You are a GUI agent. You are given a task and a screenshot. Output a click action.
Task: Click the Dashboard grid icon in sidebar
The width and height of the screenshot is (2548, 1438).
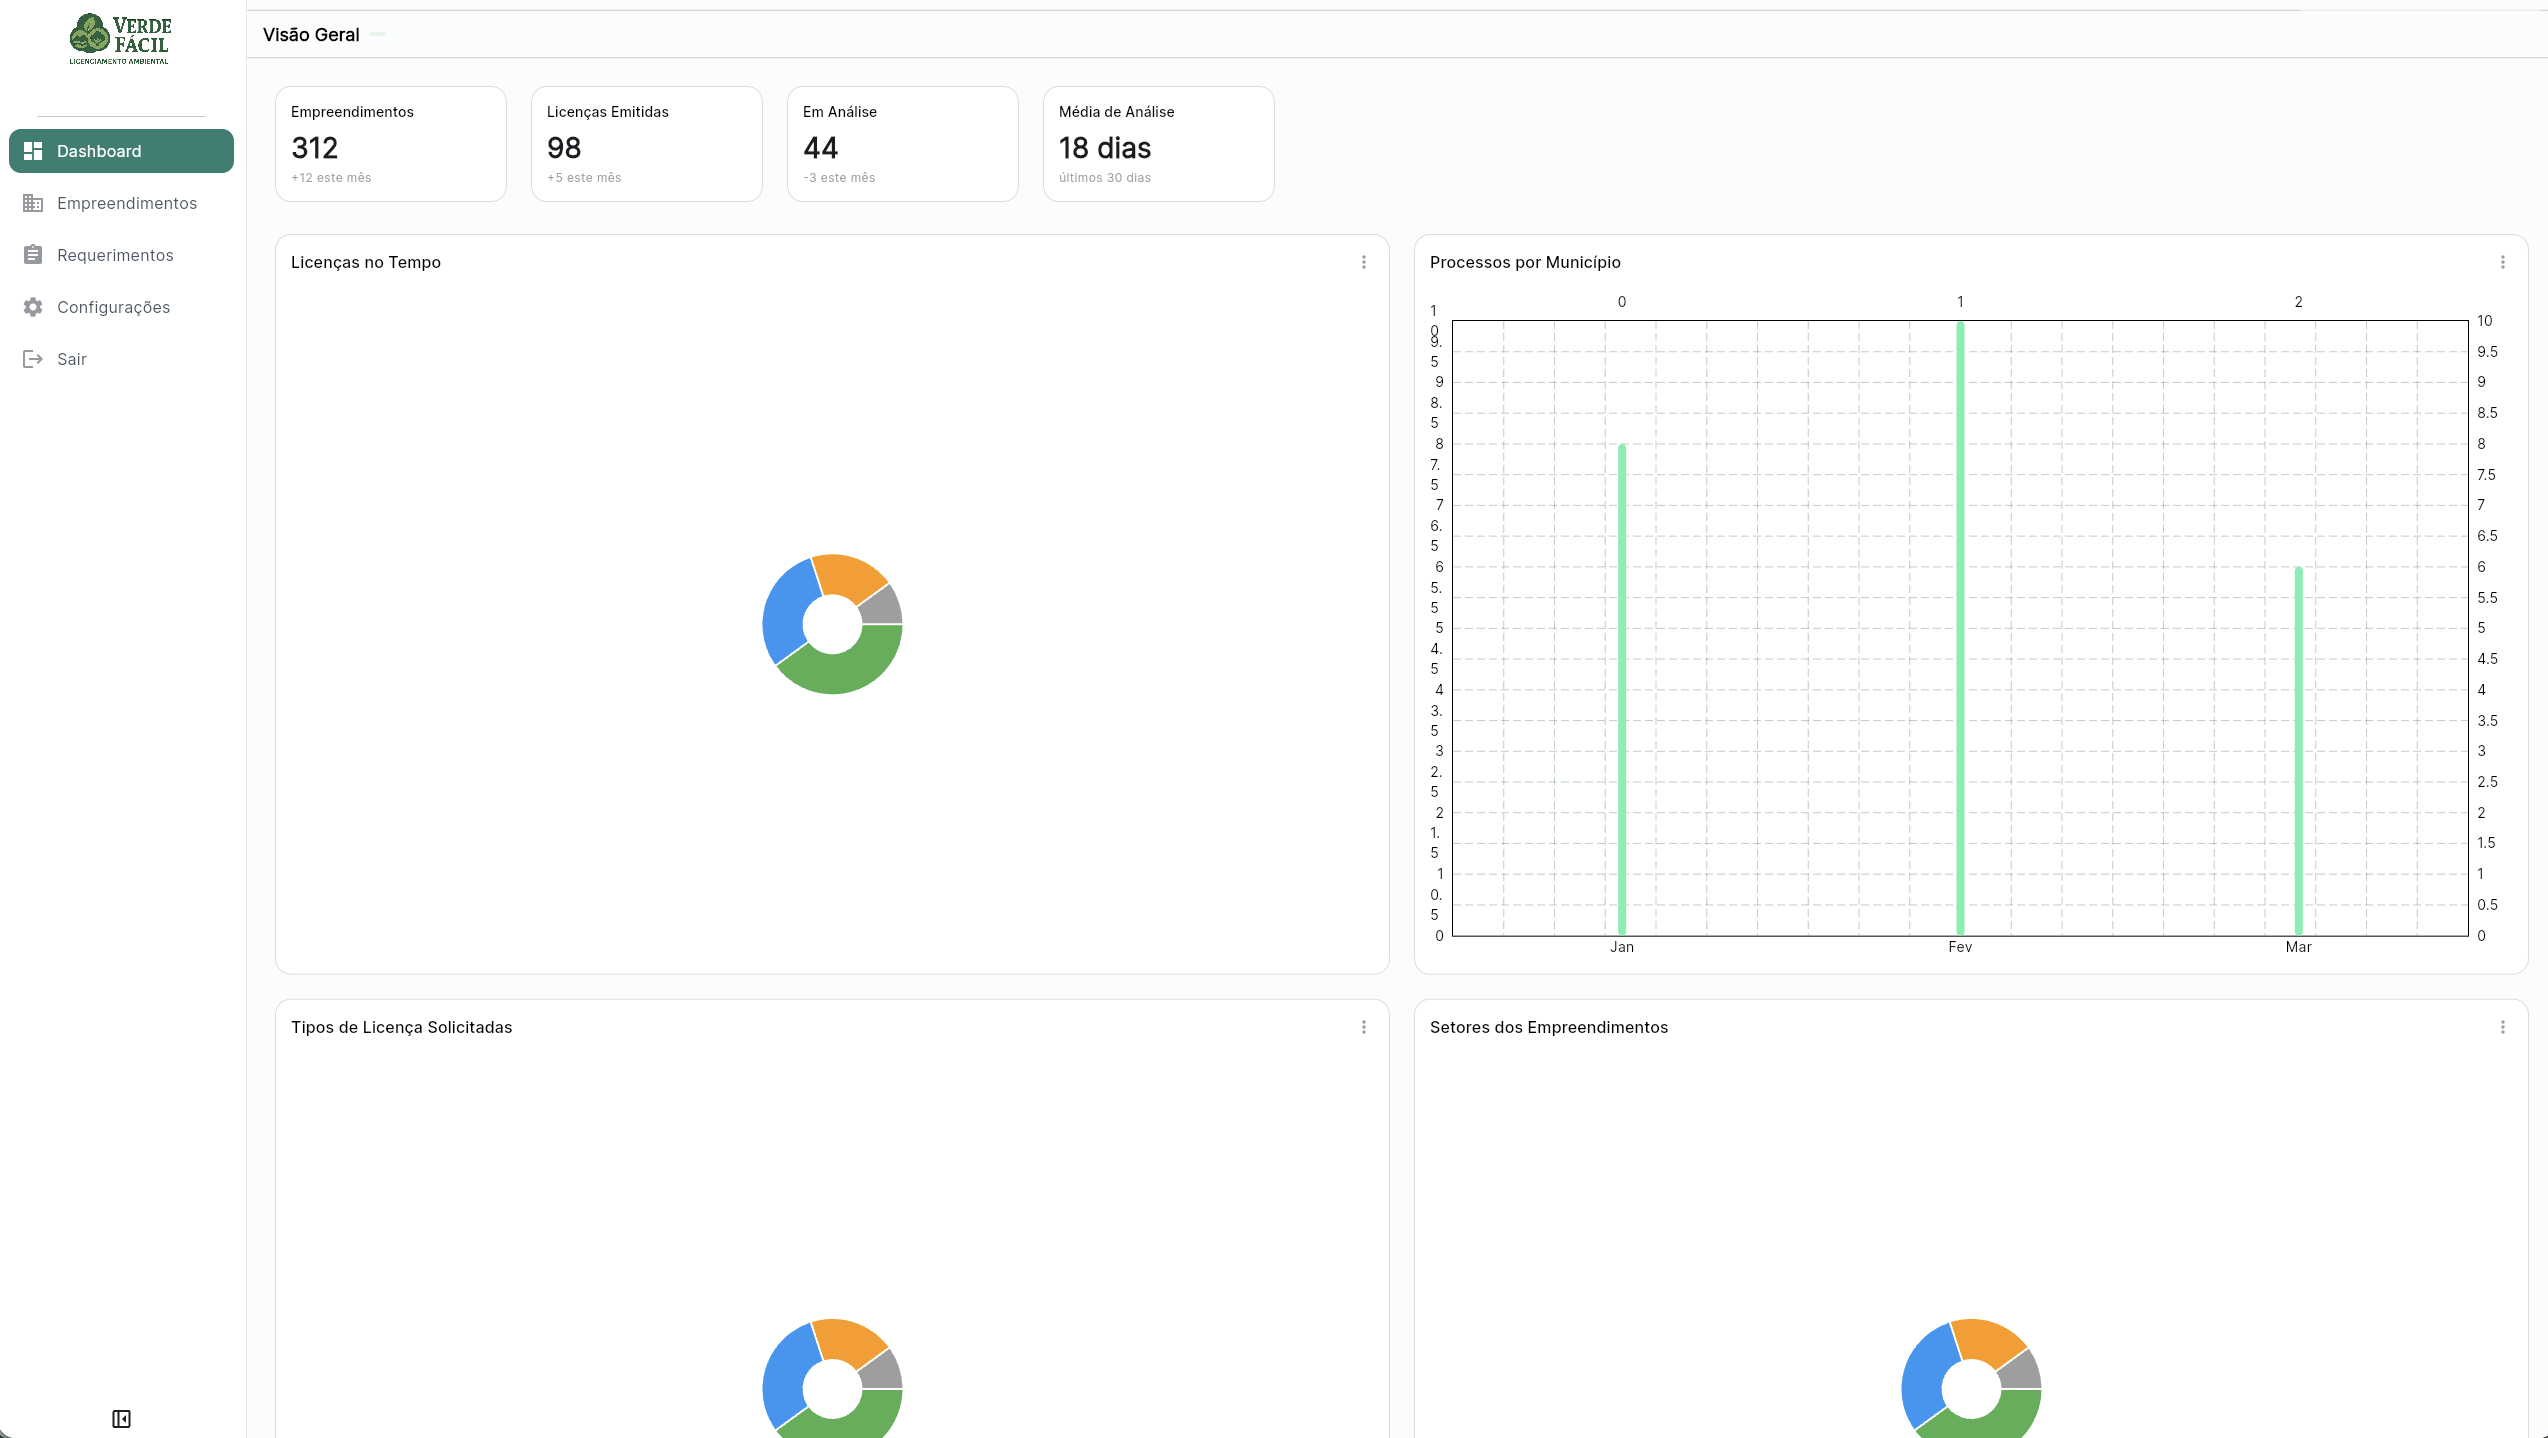click(x=33, y=151)
